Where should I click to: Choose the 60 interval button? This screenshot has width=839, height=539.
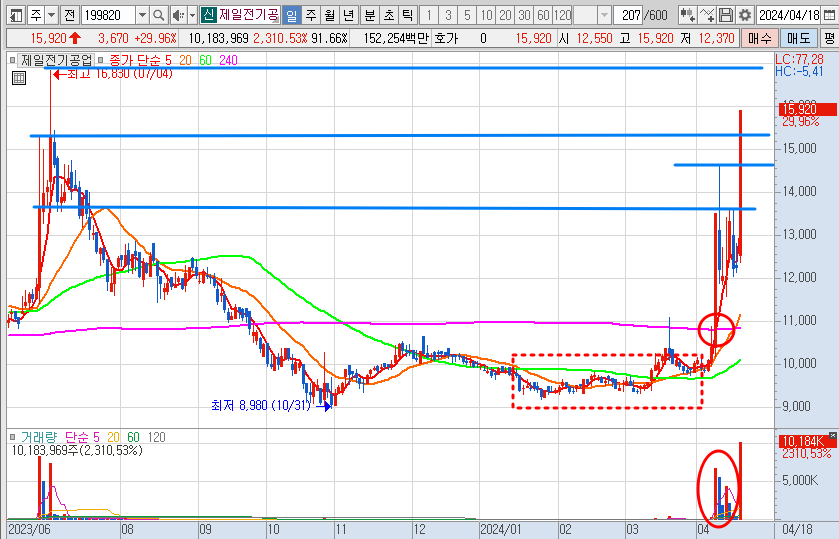pos(543,15)
